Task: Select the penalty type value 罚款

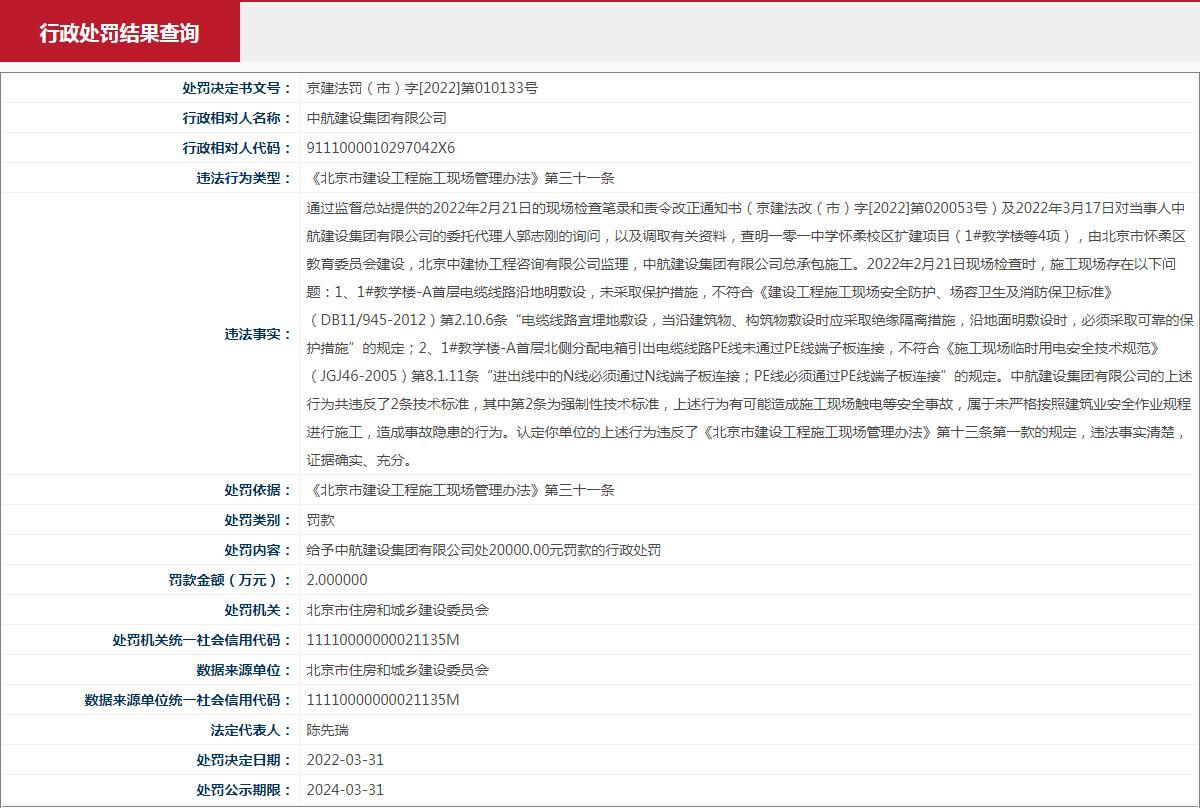Action: click(x=320, y=520)
